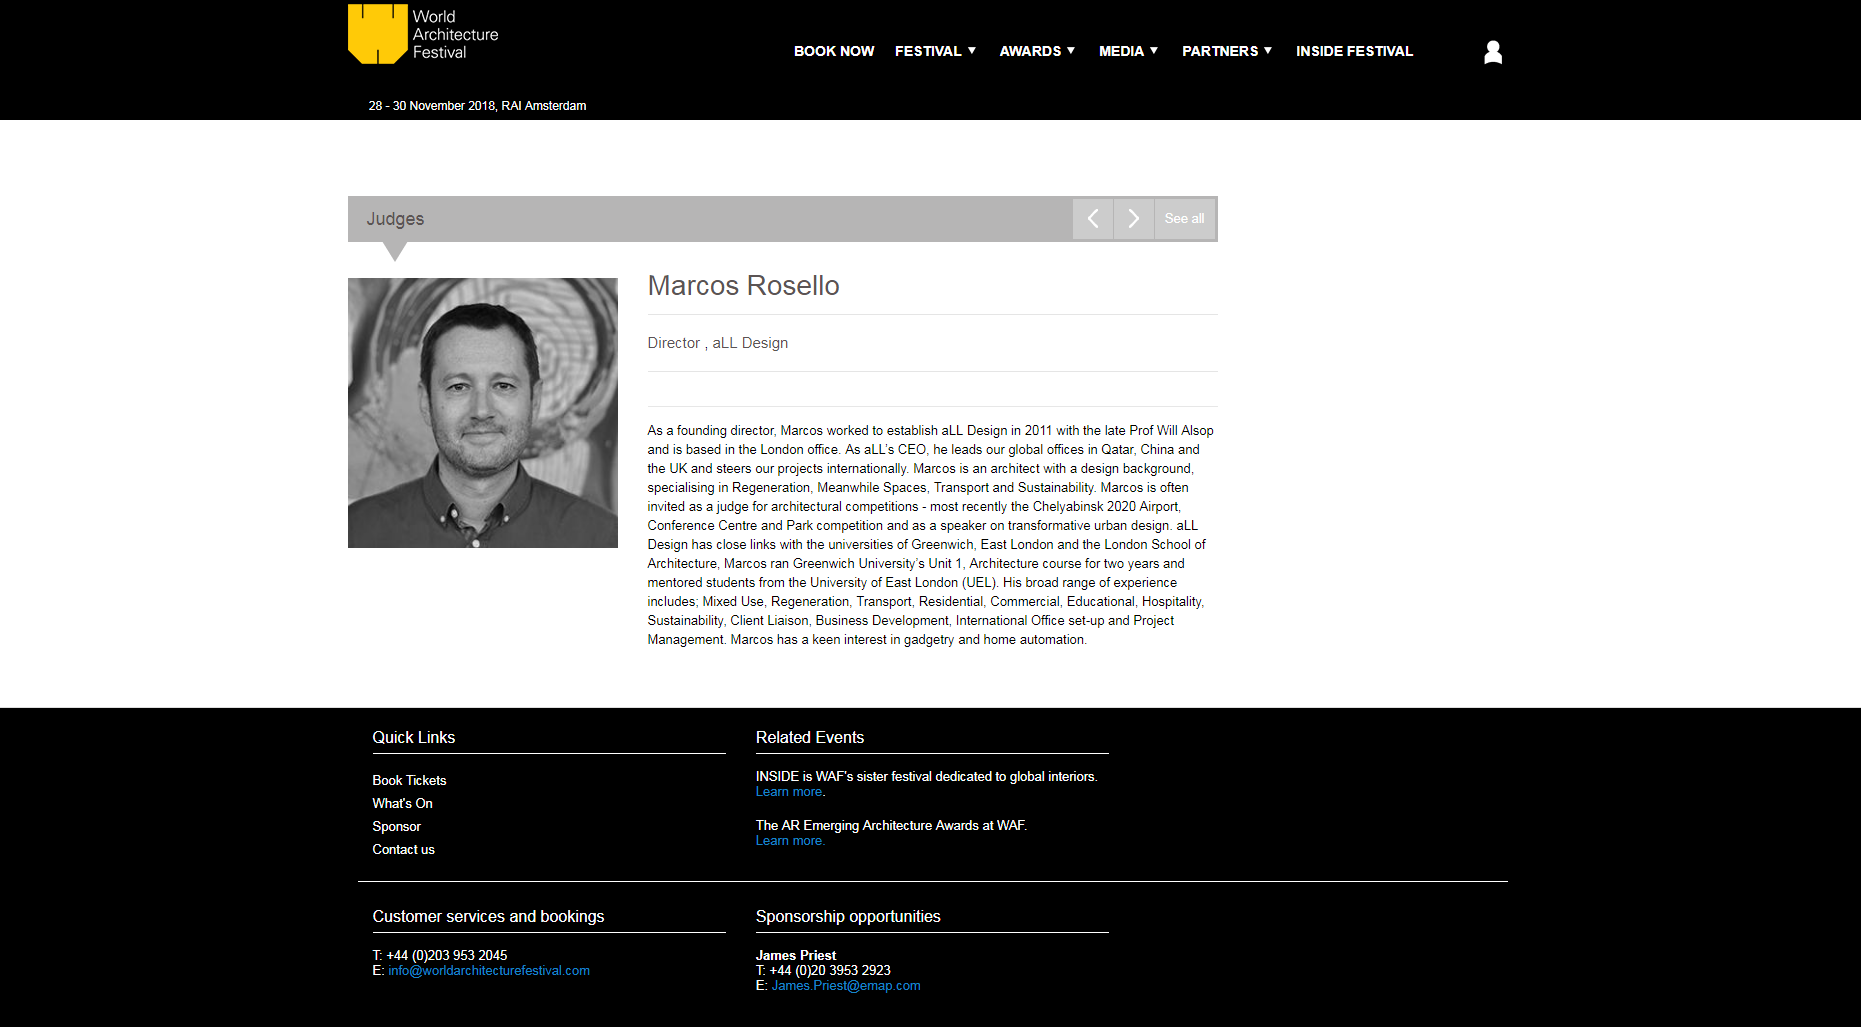Click the customer services phone number +44 (0)203 953 2045
This screenshot has height=1027, width=1861.
tap(447, 956)
